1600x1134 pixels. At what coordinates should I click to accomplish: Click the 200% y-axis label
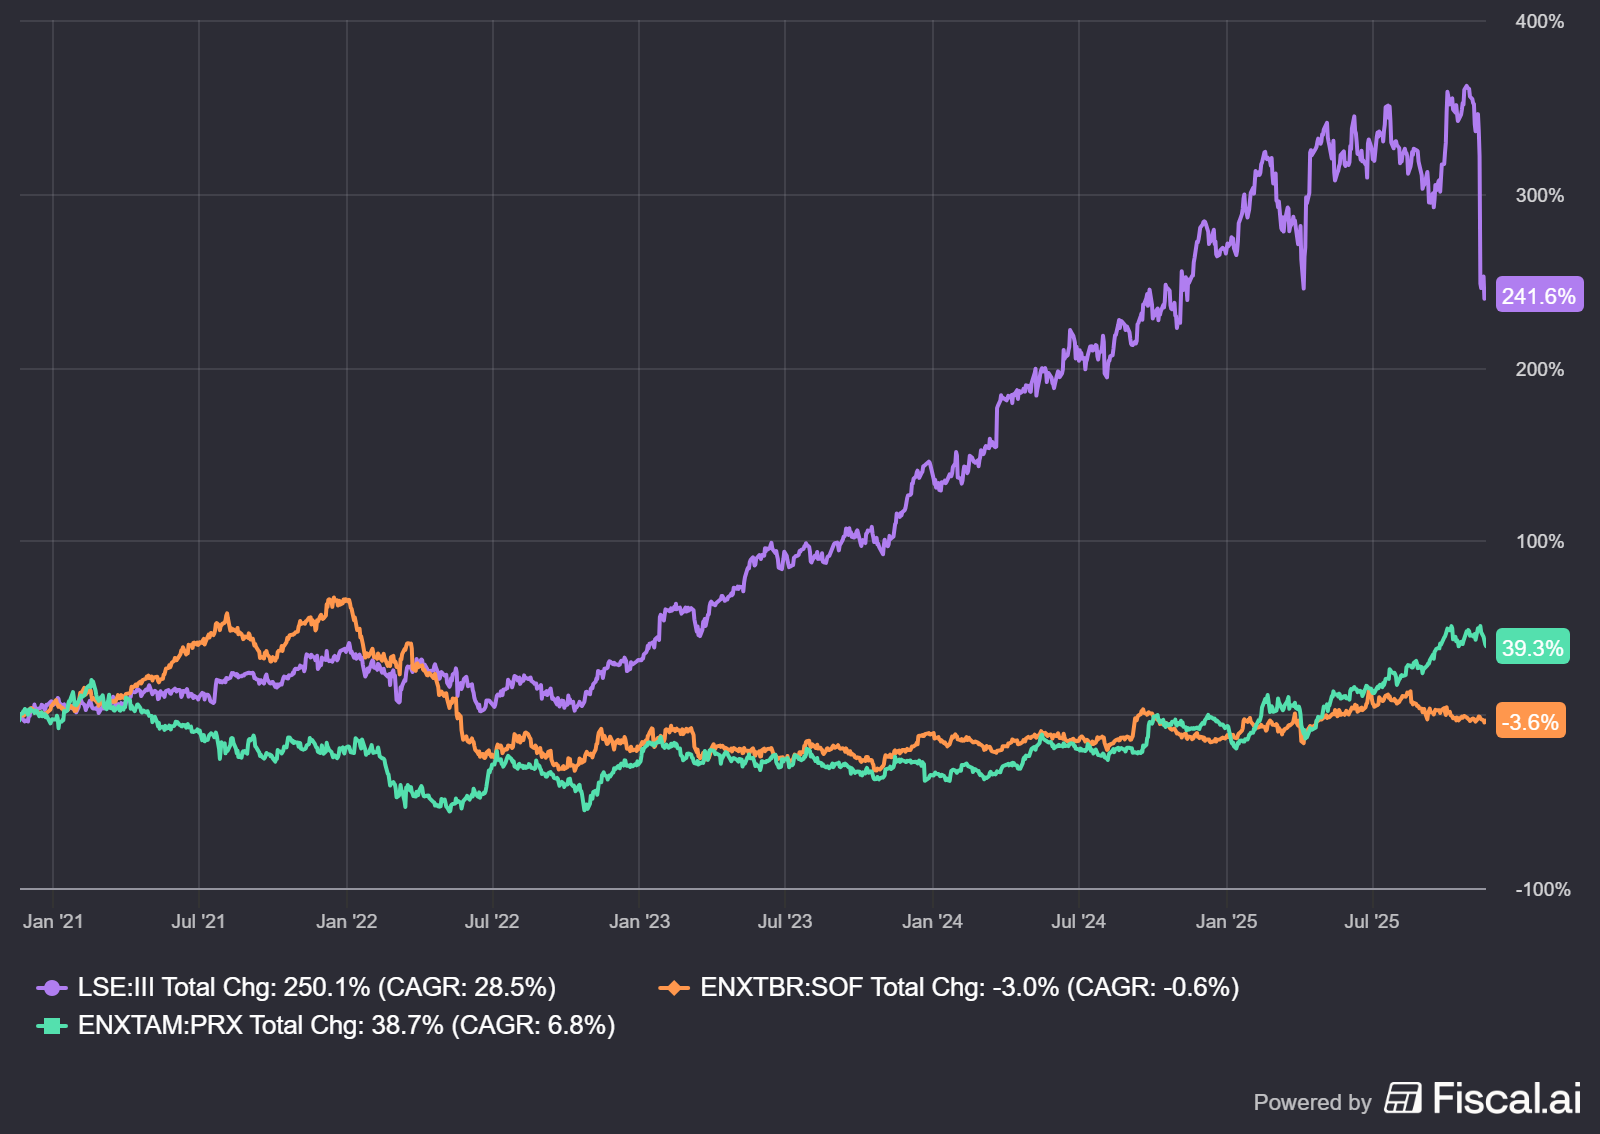[1539, 369]
